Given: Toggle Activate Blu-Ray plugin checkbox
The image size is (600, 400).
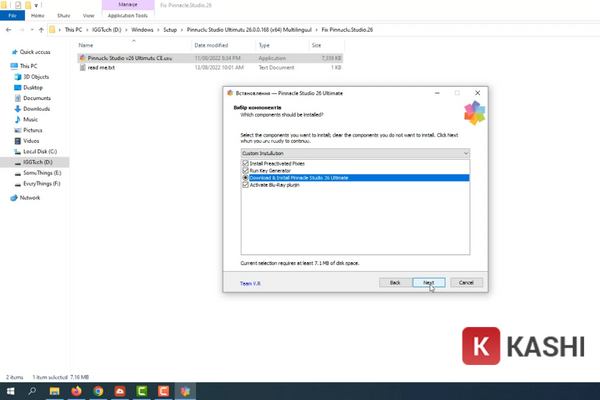Looking at the screenshot, I should point(245,184).
